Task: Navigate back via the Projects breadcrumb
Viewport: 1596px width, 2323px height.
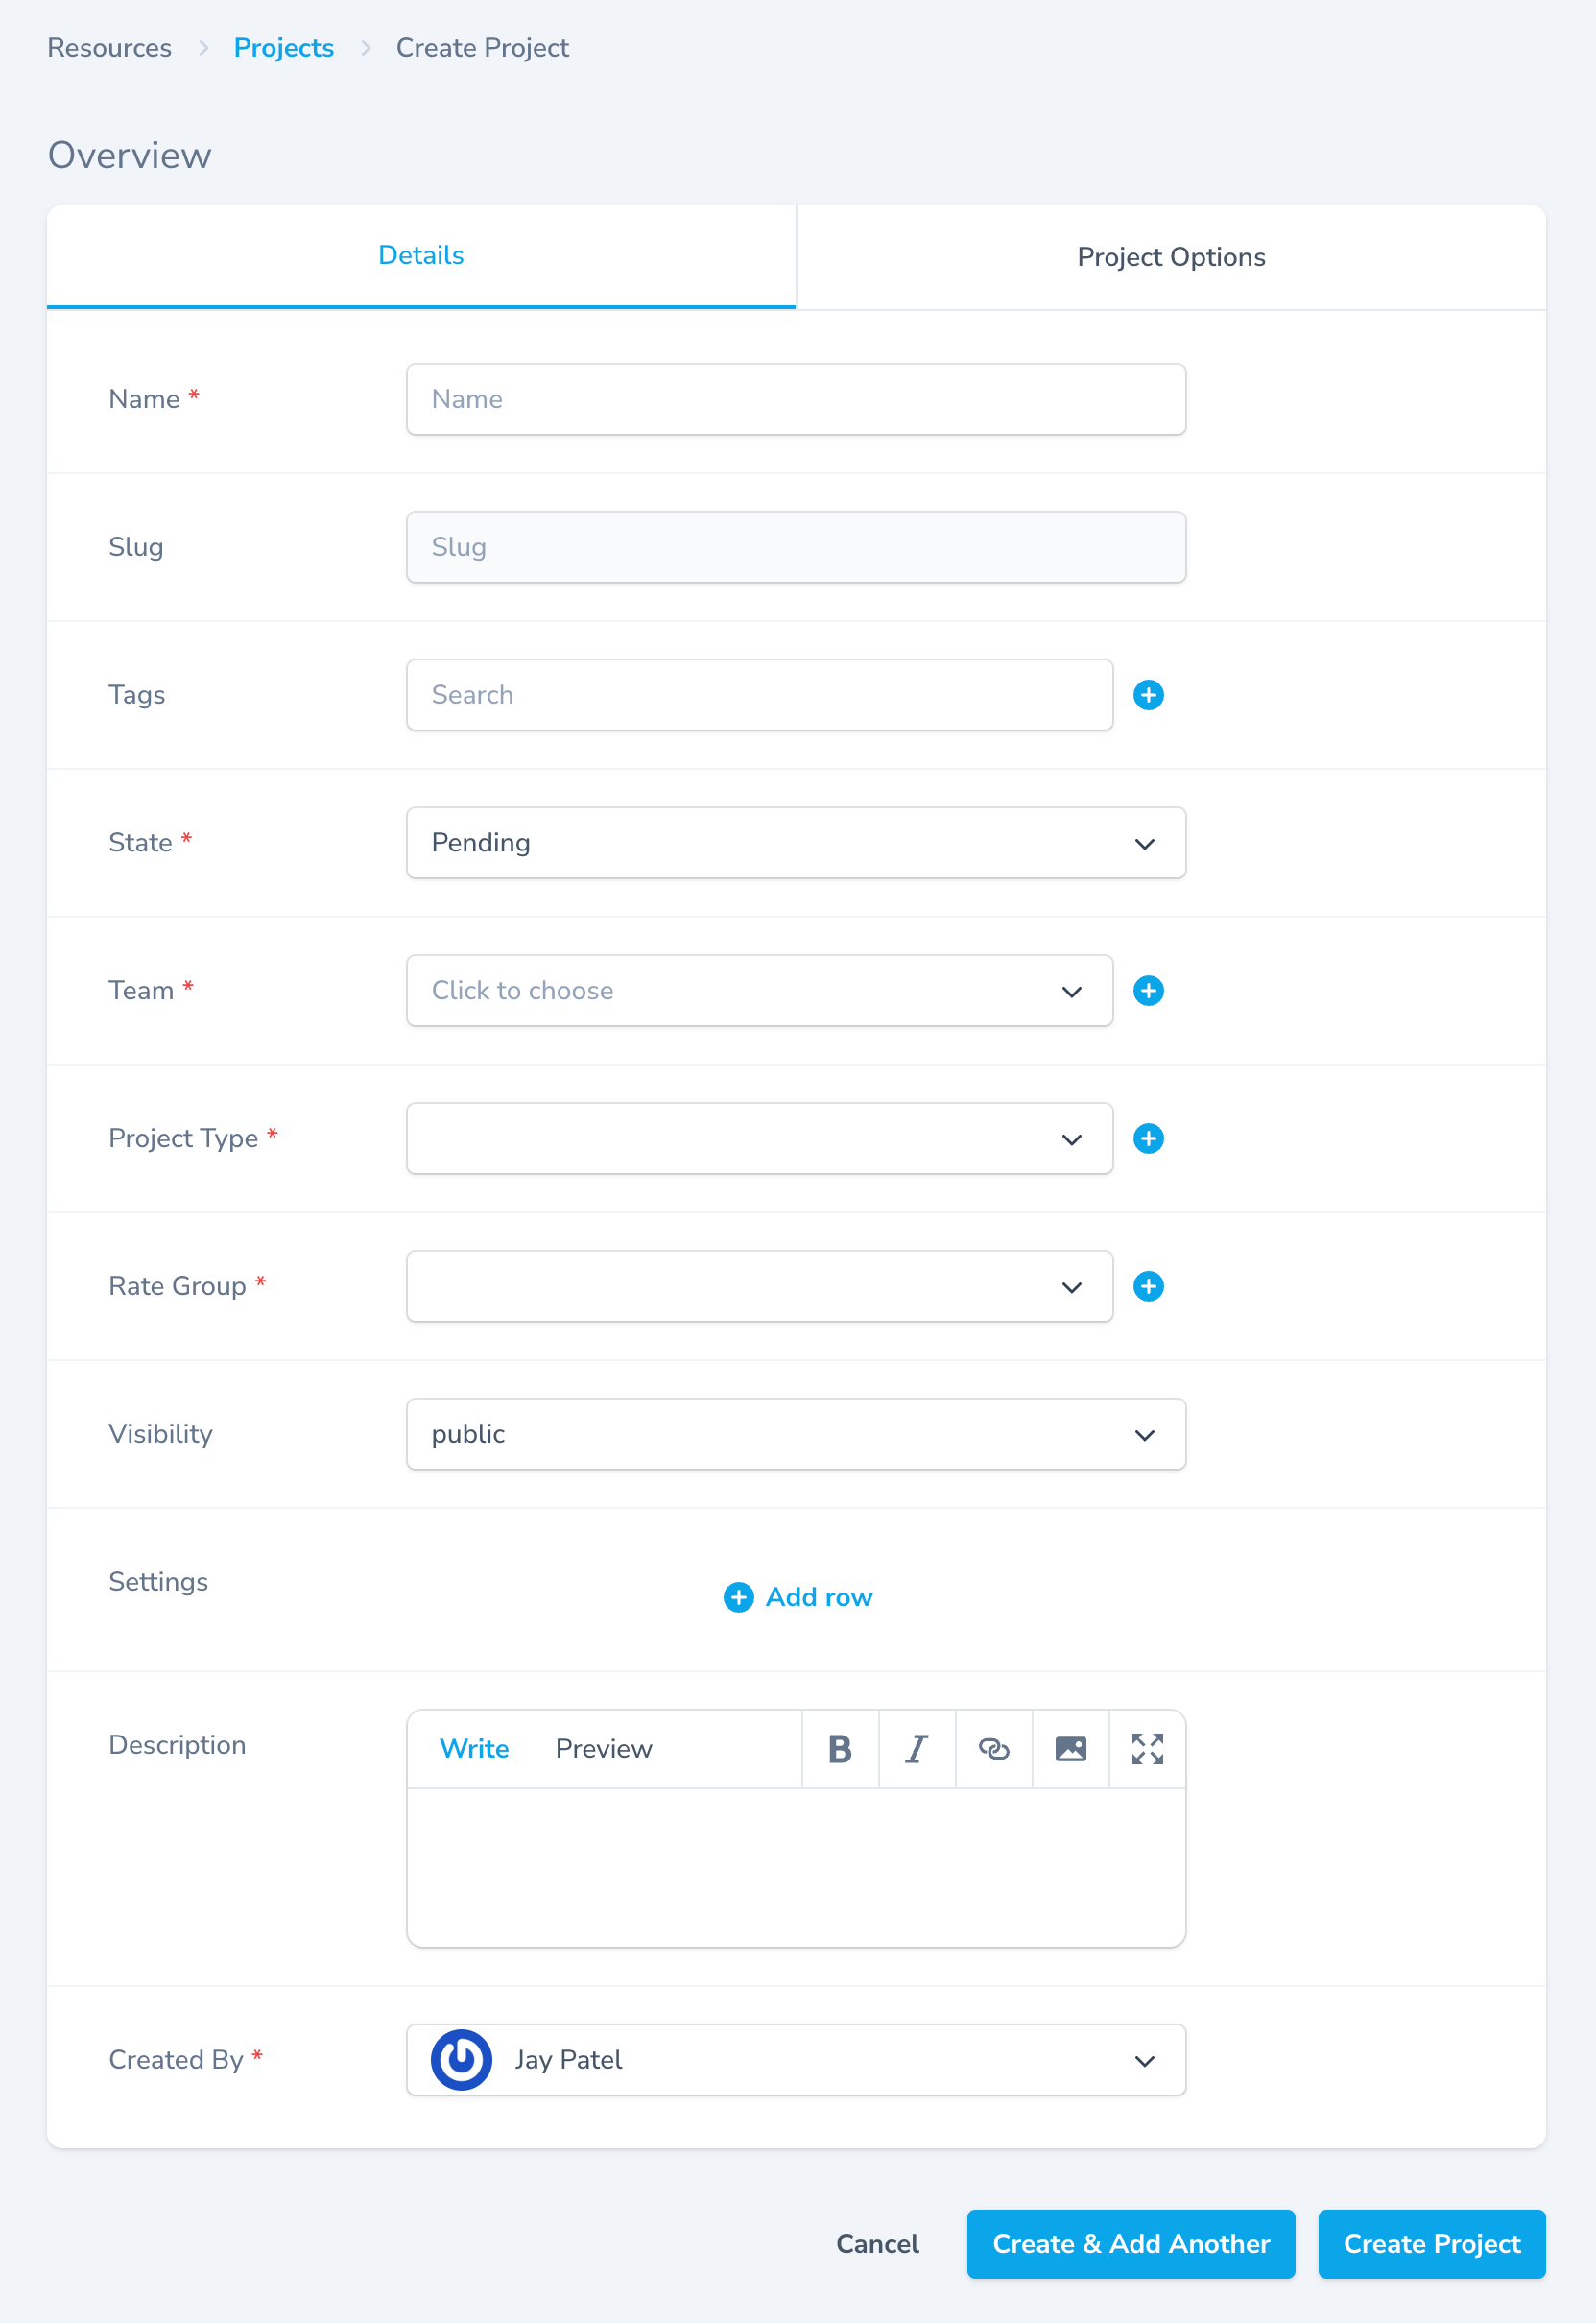Action: [284, 47]
